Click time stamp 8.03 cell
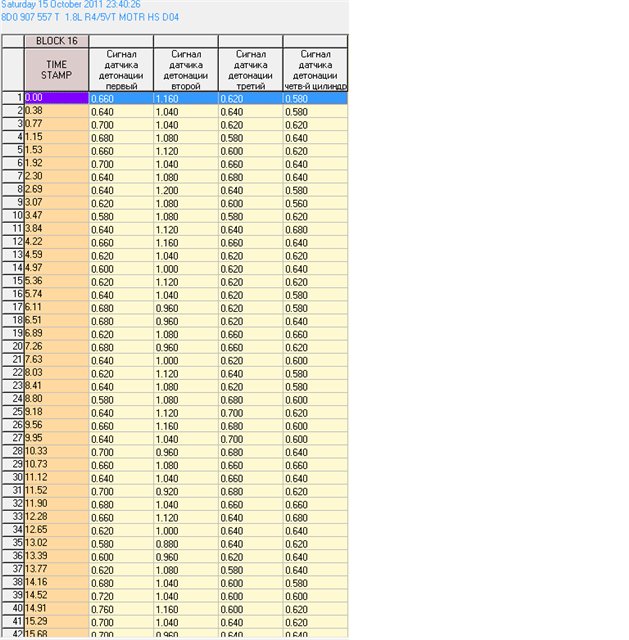This screenshot has height=640, width=629. click(x=56, y=373)
